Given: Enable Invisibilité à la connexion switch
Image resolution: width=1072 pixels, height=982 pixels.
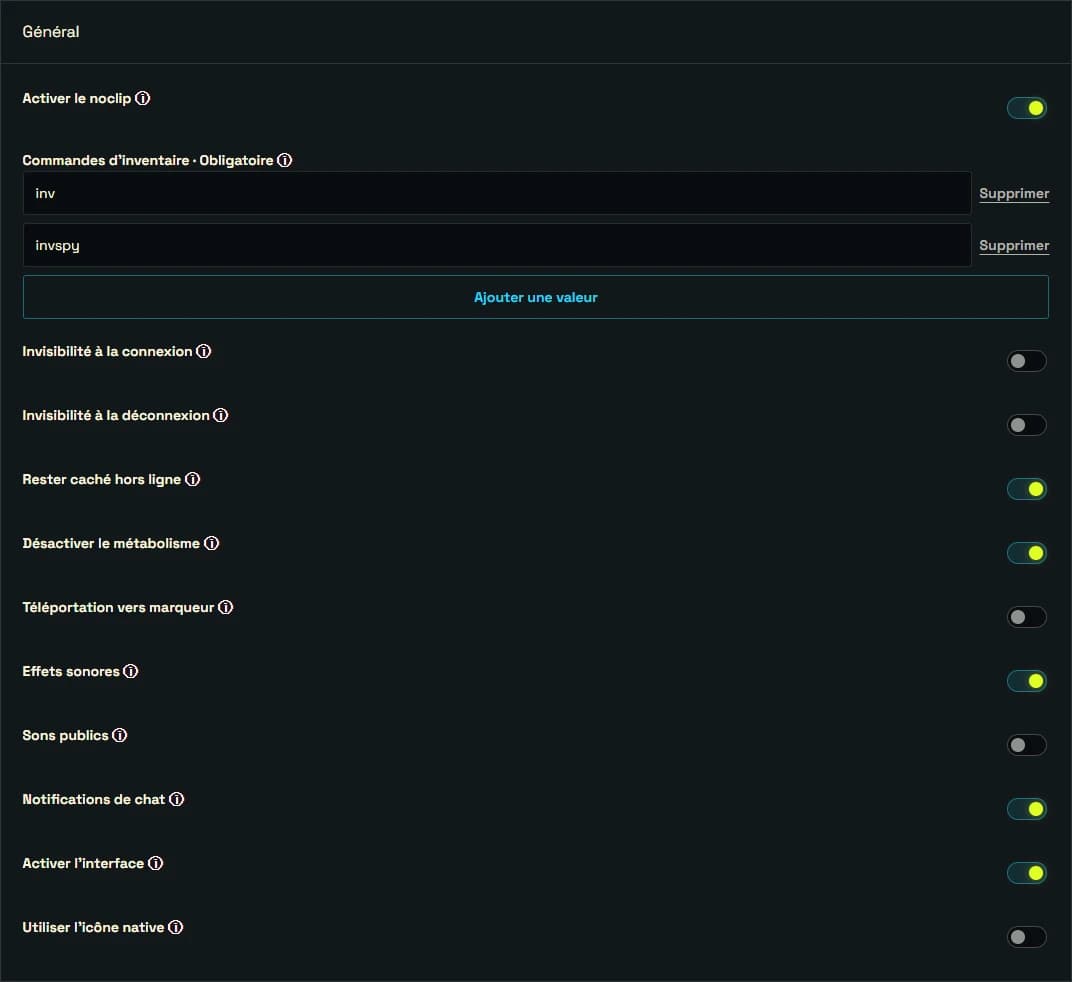Looking at the screenshot, I should [1027, 361].
